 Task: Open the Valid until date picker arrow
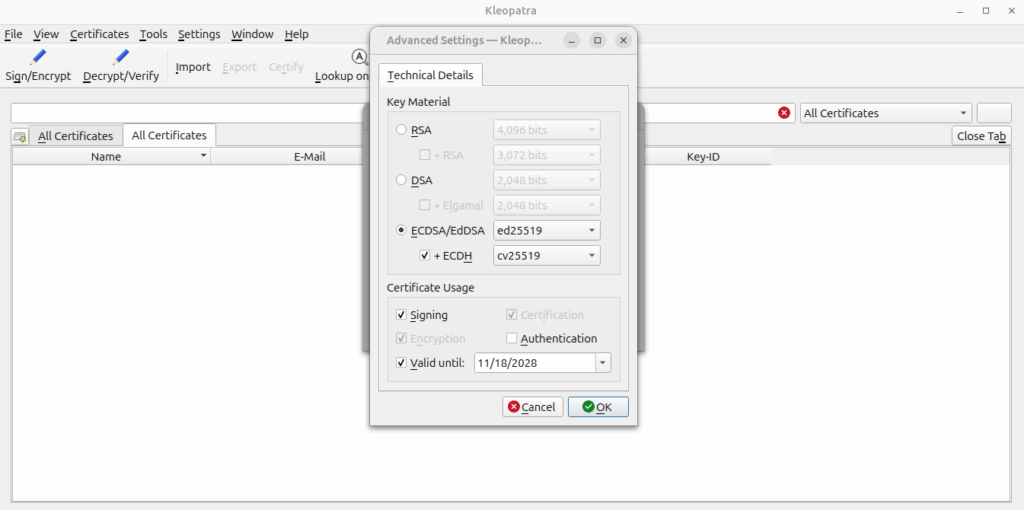[x=603, y=363]
